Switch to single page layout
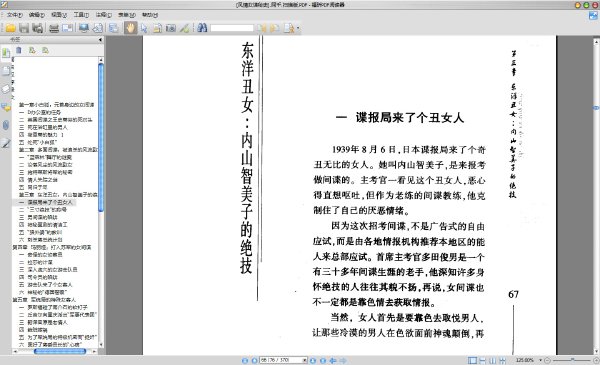Viewport: 600px width, 365px height. coord(473,360)
